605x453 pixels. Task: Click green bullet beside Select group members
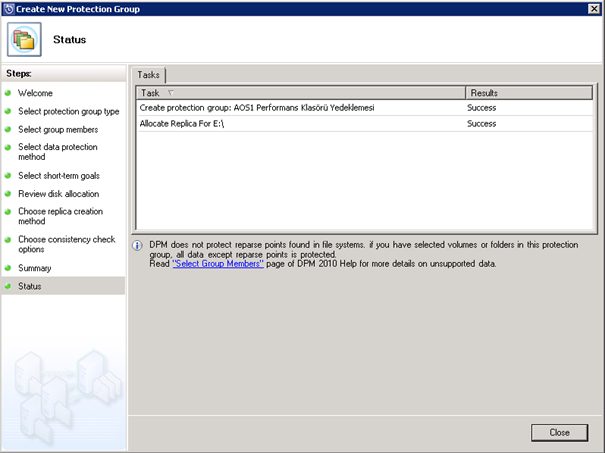[8, 129]
